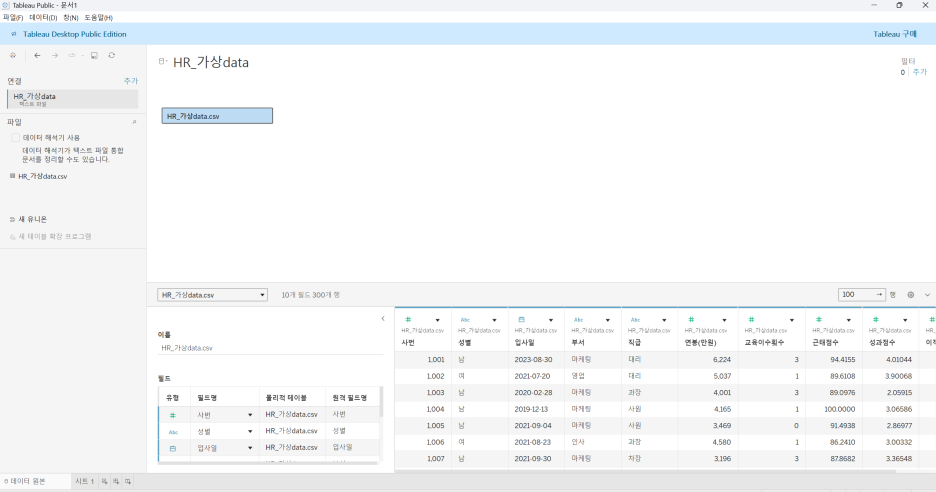Click the Abc type icon of the 직급 column
Viewport: 936px width, 492px height.
(x=635, y=319)
